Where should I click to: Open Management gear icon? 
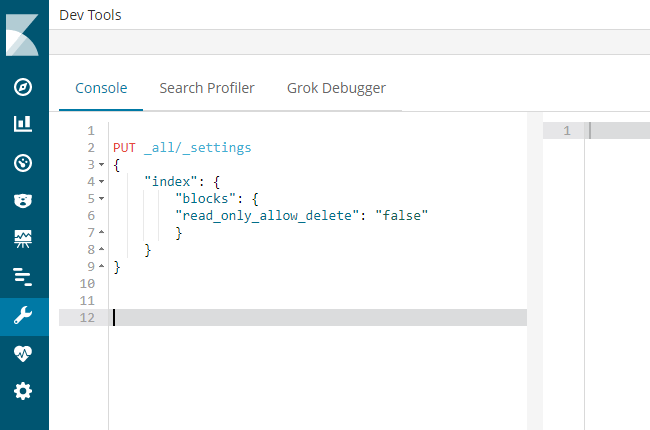pos(23,391)
